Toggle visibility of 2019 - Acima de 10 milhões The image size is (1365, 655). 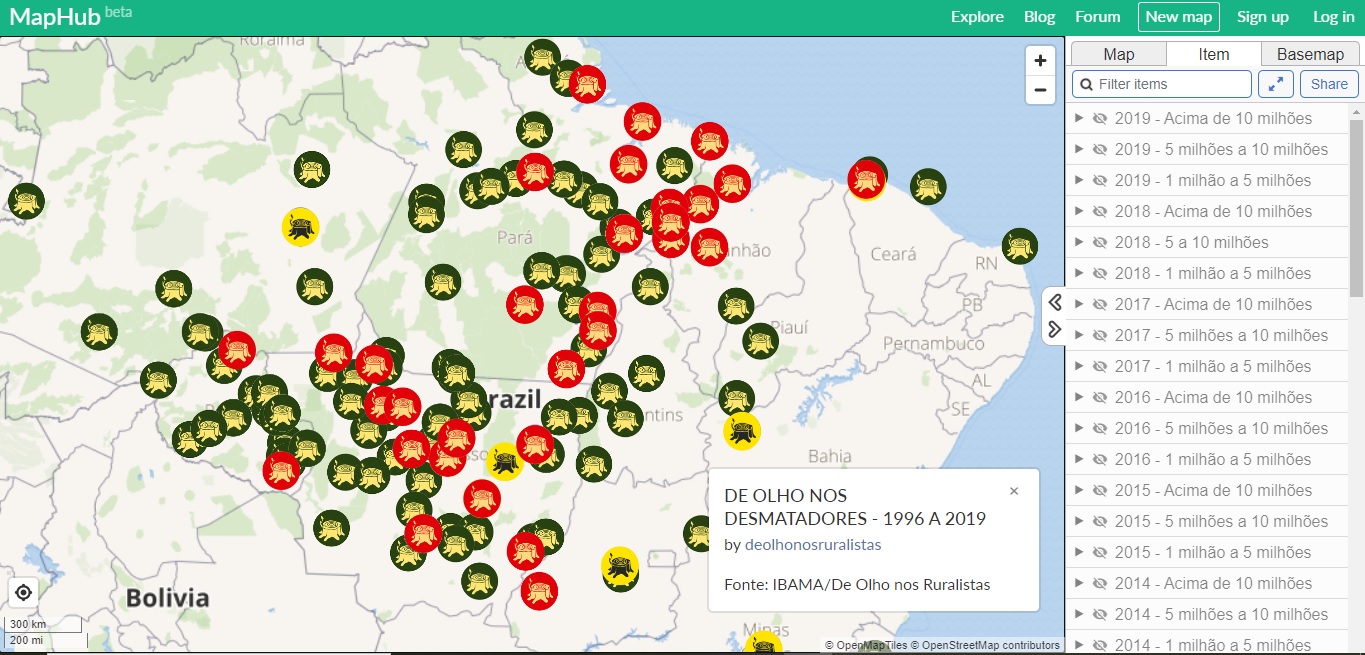point(1100,118)
